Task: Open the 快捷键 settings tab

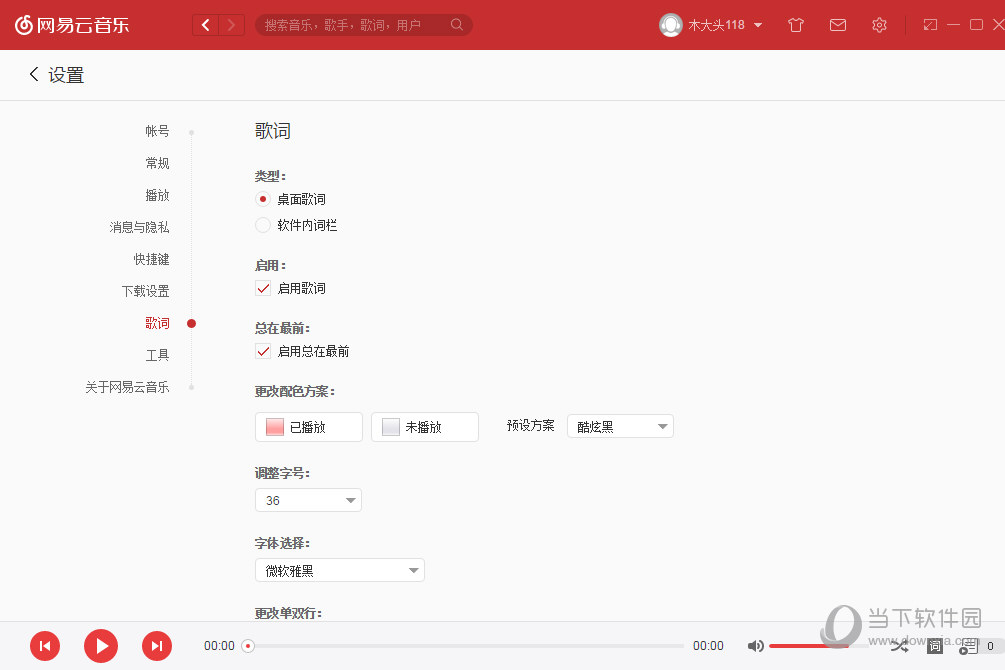Action: [151, 258]
